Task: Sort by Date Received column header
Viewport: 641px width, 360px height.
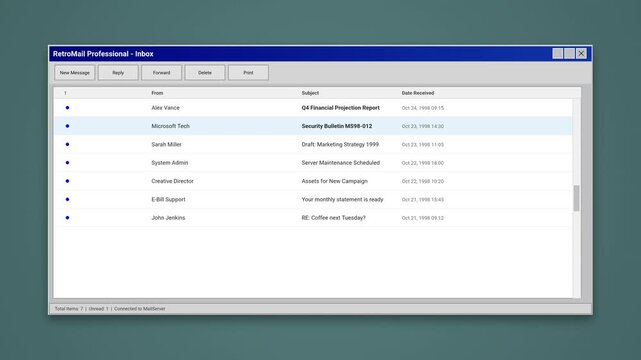Action: [417, 93]
